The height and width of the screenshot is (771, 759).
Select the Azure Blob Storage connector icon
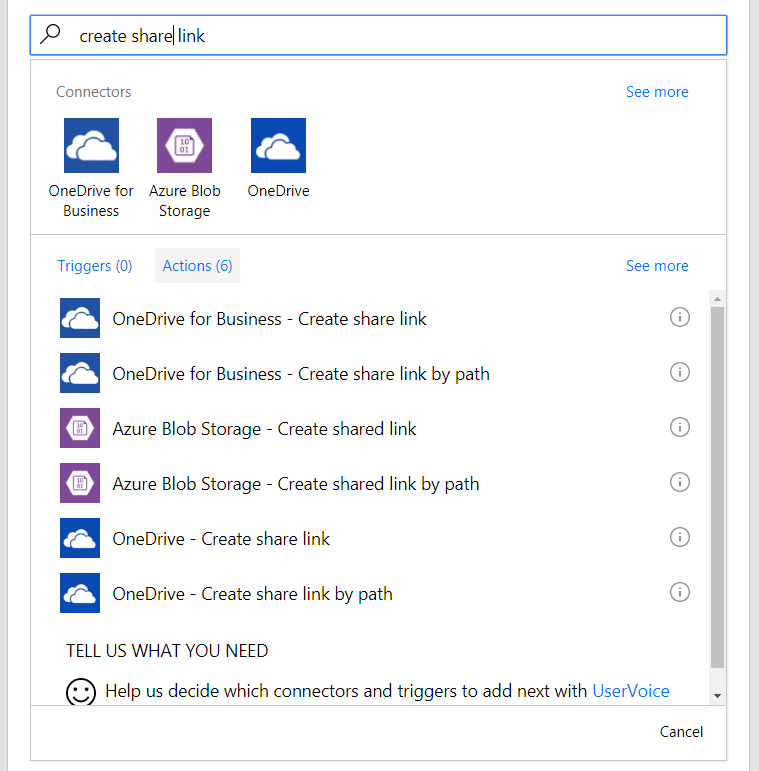point(184,146)
